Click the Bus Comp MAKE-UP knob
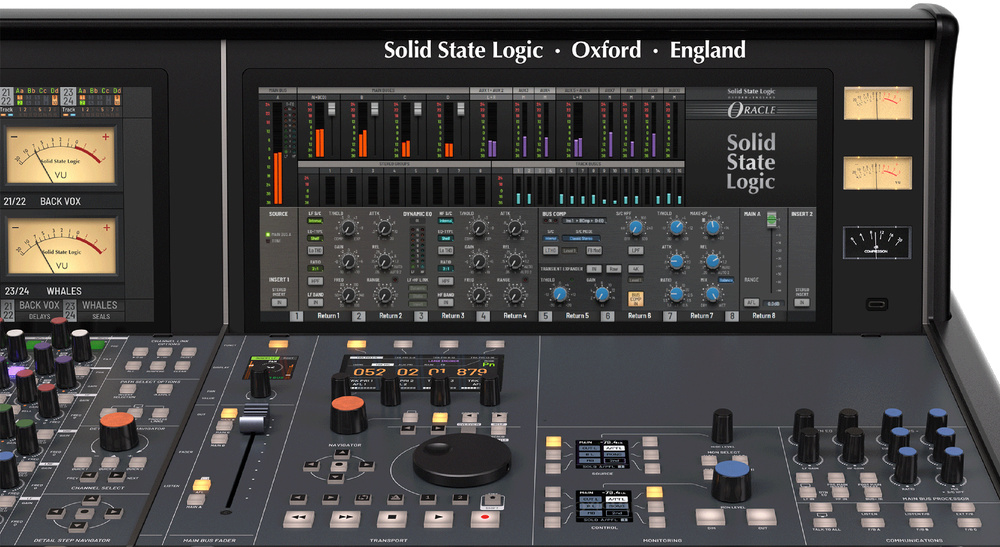Screen dimensions: 1000x547 (x=712, y=228)
